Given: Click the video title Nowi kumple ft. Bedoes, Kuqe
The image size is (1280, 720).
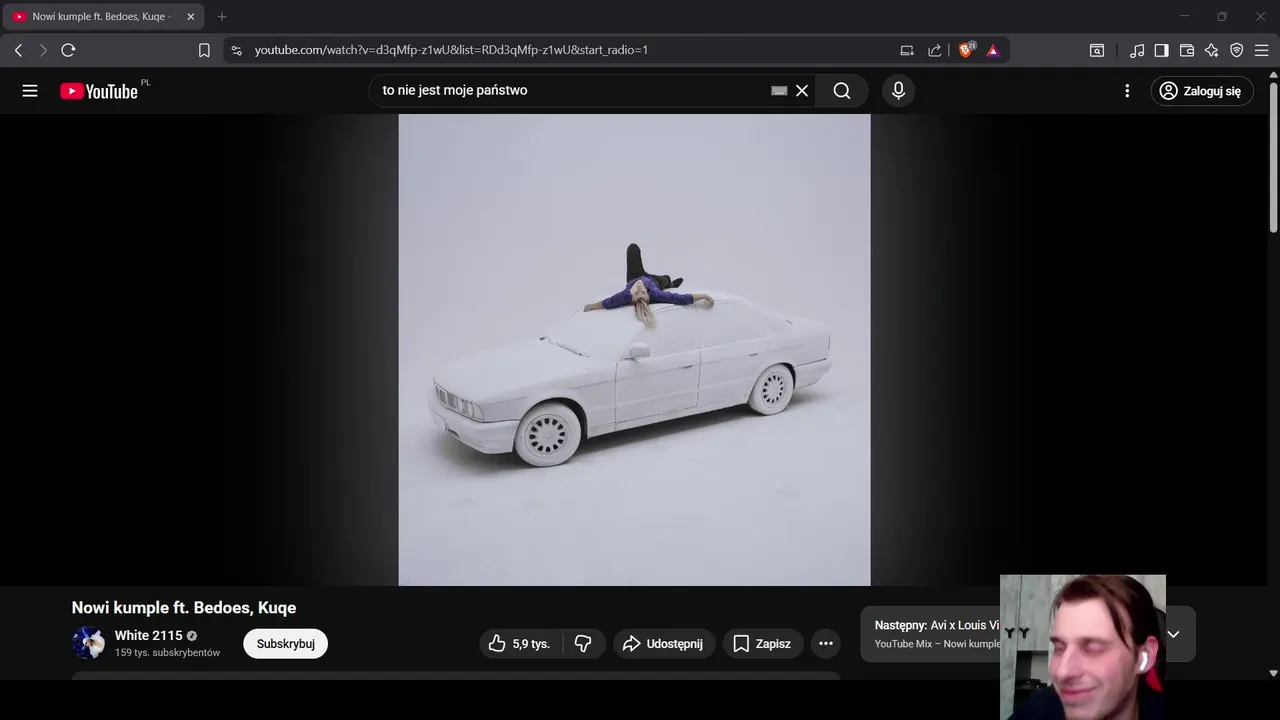Looking at the screenshot, I should pyautogui.click(x=184, y=608).
